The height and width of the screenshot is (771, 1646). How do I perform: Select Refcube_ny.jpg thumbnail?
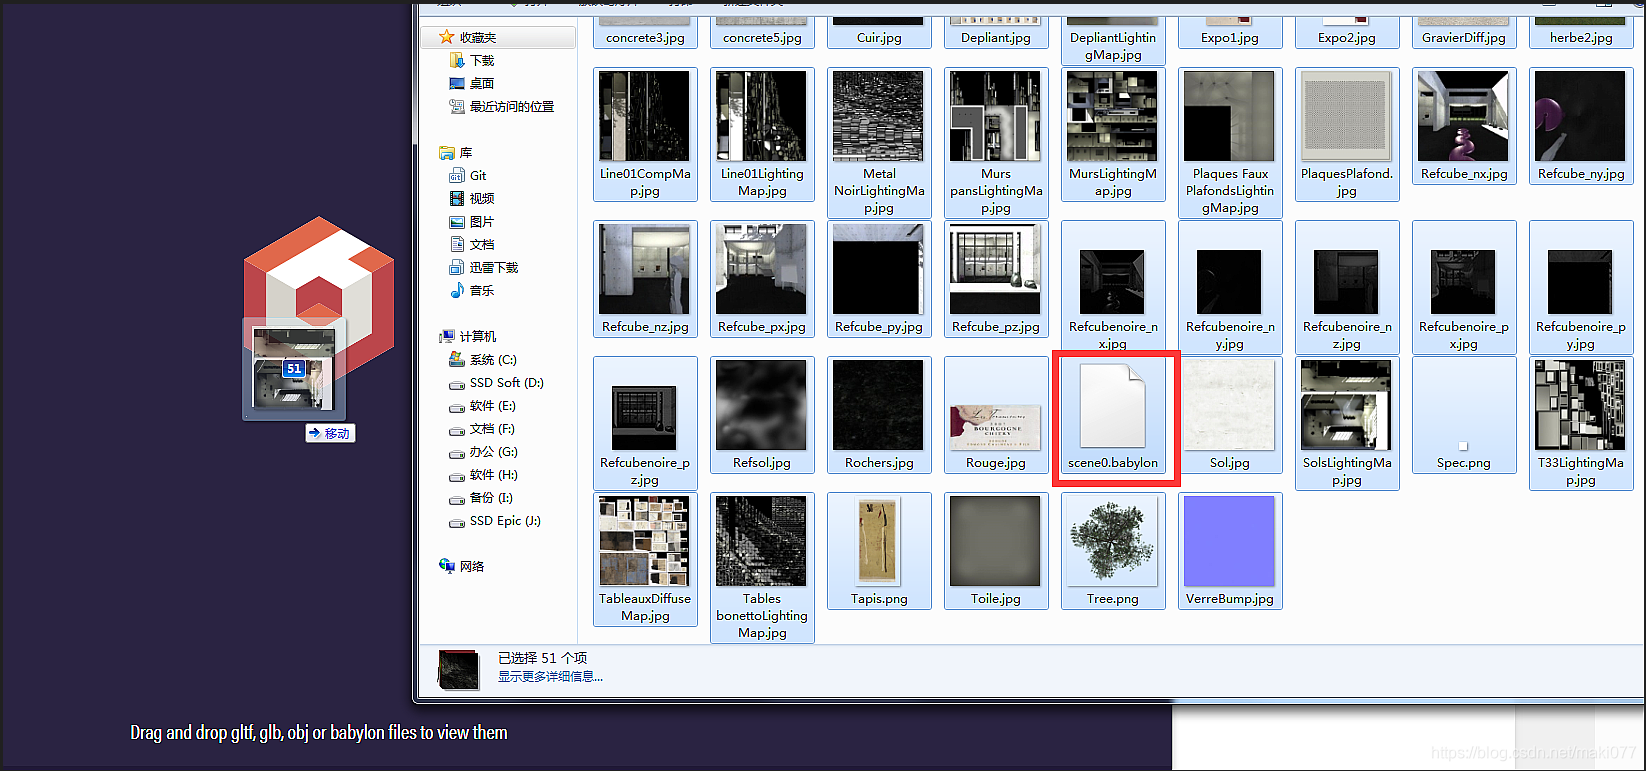click(1580, 116)
